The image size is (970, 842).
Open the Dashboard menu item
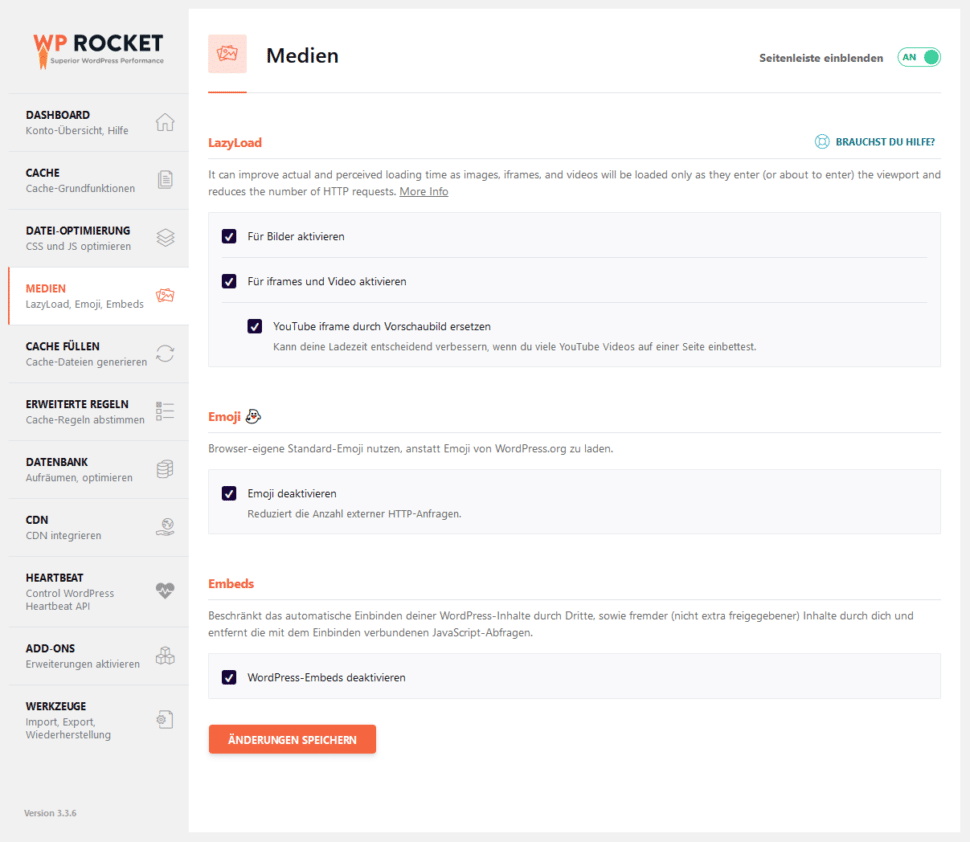point(98,122)
